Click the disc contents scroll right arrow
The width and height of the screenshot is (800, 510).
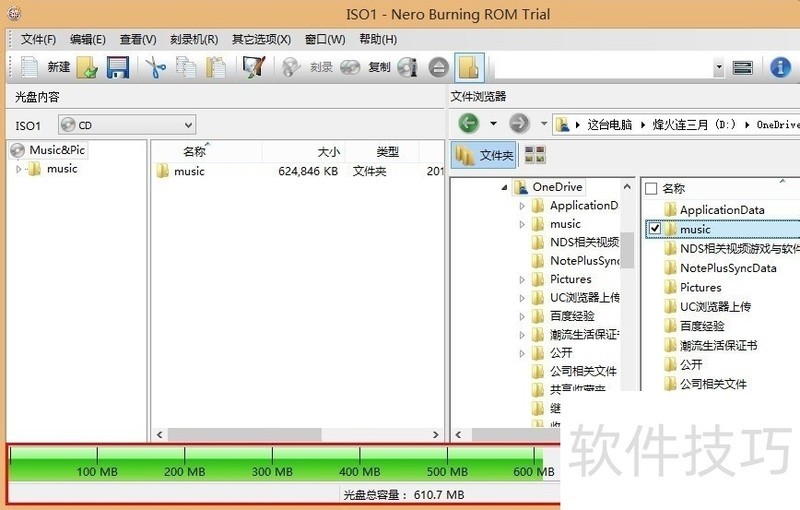[x=435, y=435]
